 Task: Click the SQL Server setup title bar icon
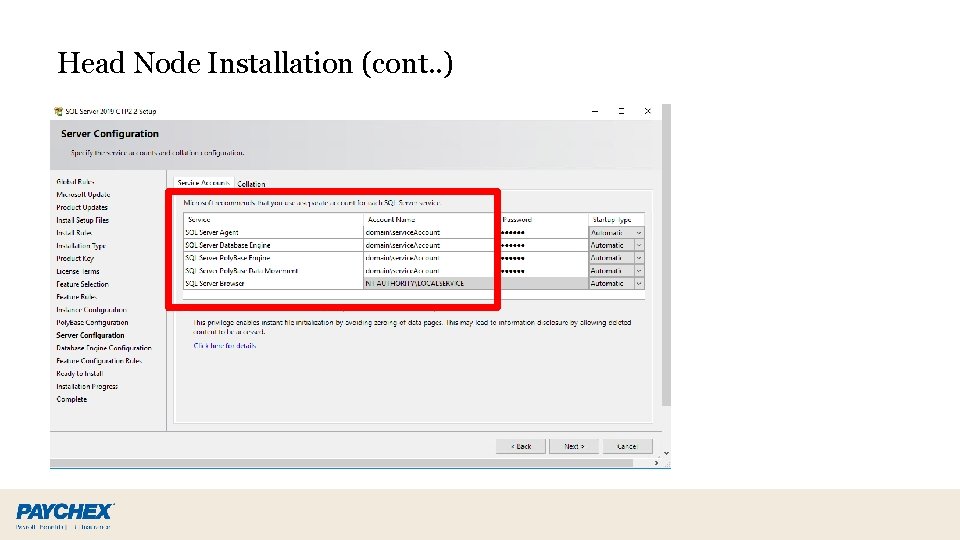point(58,111)
